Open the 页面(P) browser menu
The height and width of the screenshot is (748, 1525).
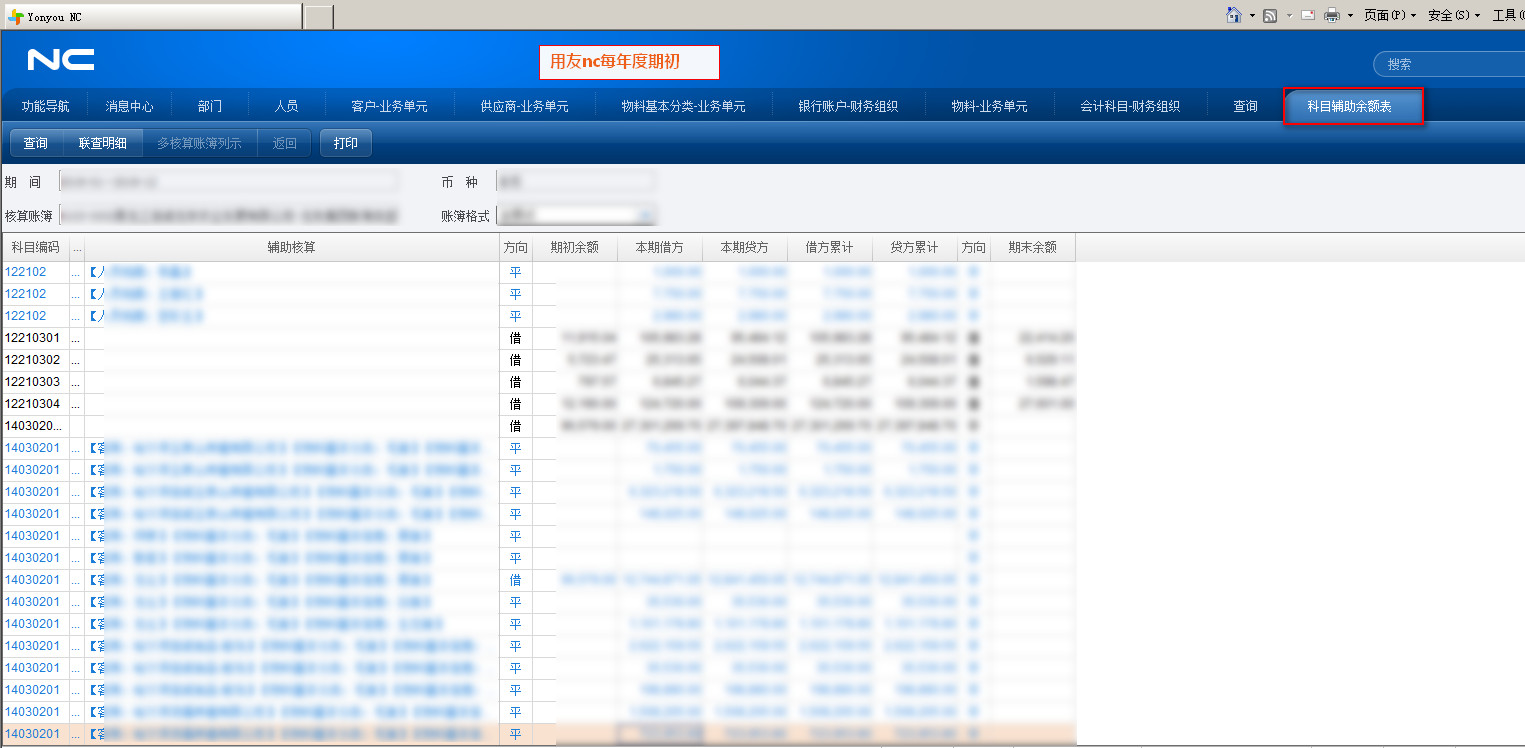pos(1389,15)
